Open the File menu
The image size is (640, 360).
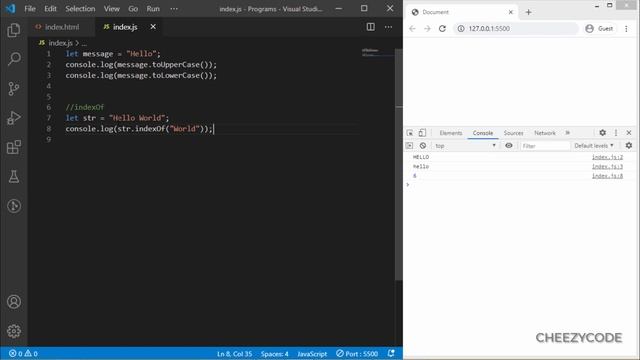tap(30, 9)
